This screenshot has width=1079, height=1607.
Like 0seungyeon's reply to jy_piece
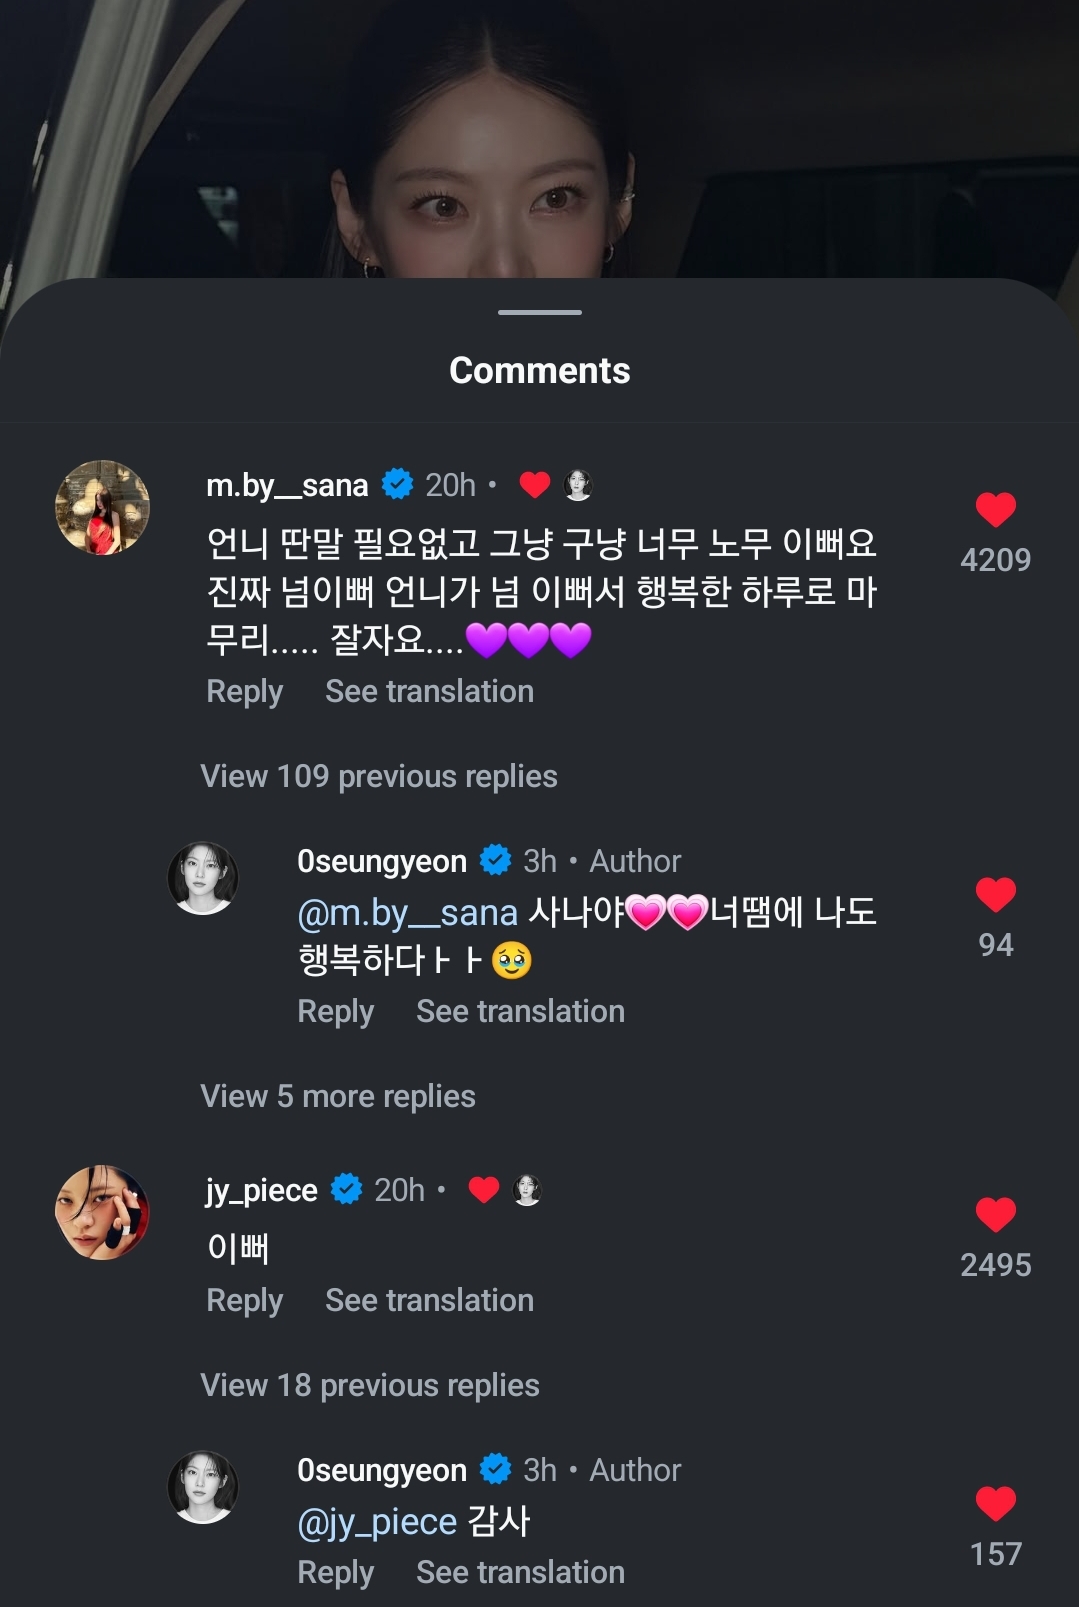(995, 1503)
